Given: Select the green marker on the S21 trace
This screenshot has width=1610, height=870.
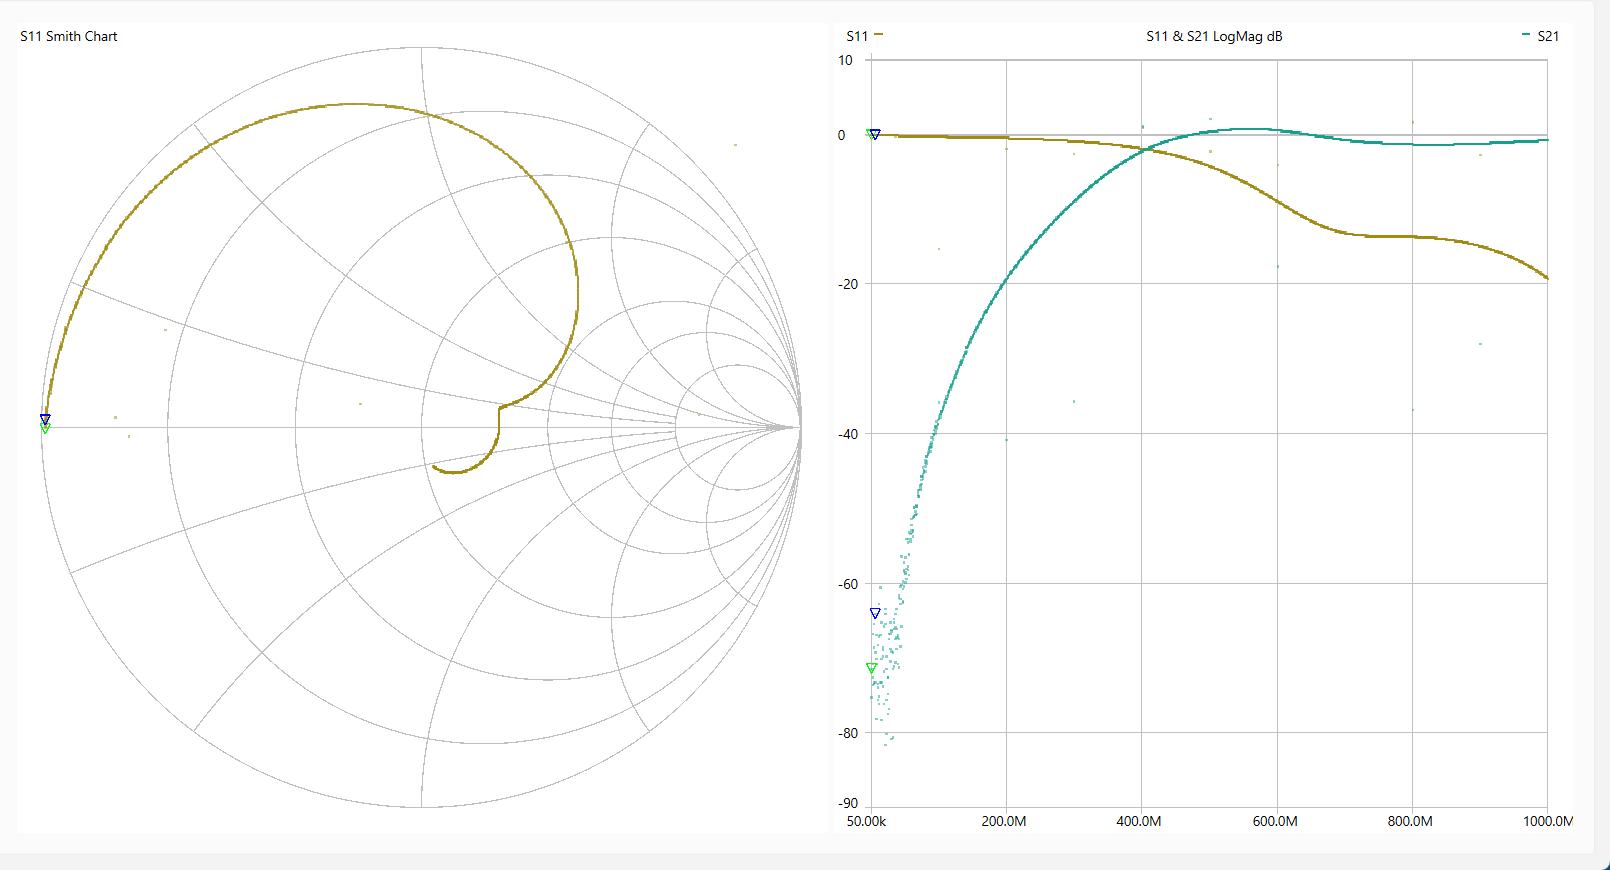Looking at the screenshot, I should point(871,668).
